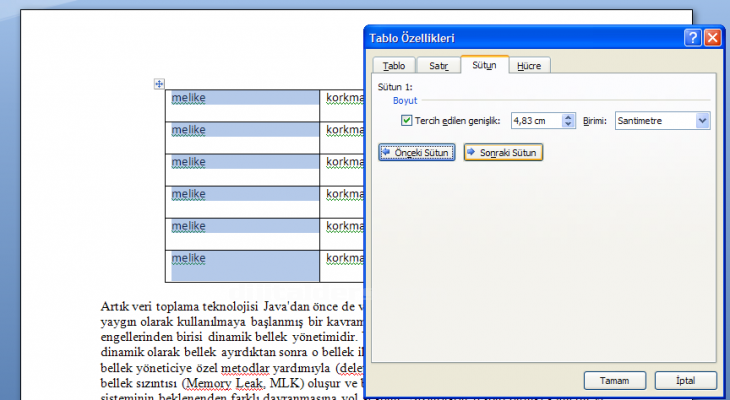Select the Sütun tab
The image size is (730, 400).
click(484, 65)
